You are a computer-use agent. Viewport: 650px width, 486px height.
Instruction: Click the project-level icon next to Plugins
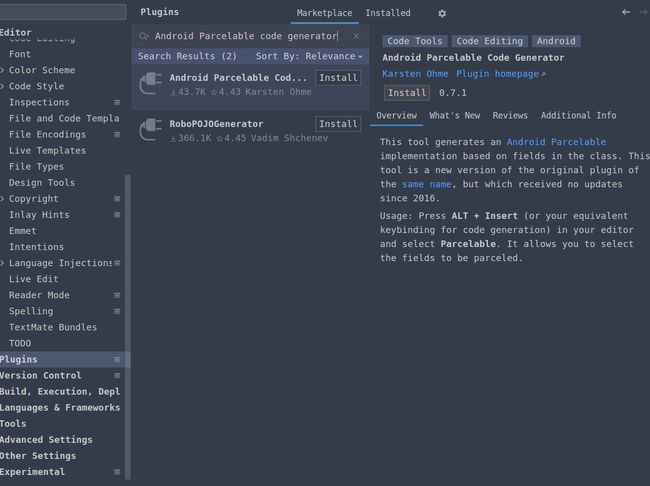click(x=117, y=359)
